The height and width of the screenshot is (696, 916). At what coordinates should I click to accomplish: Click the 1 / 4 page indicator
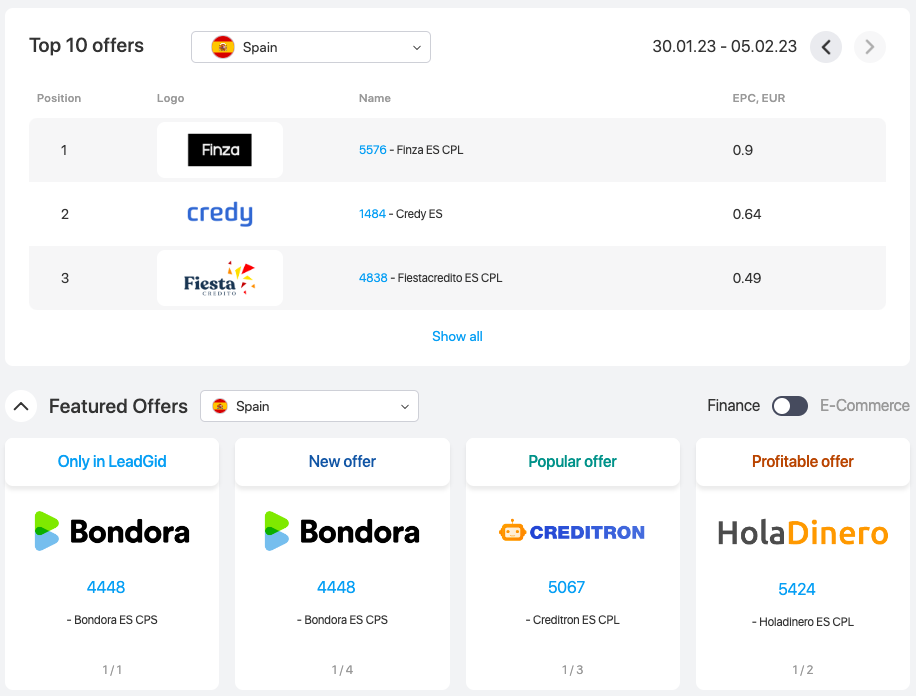tap(342, 670)
